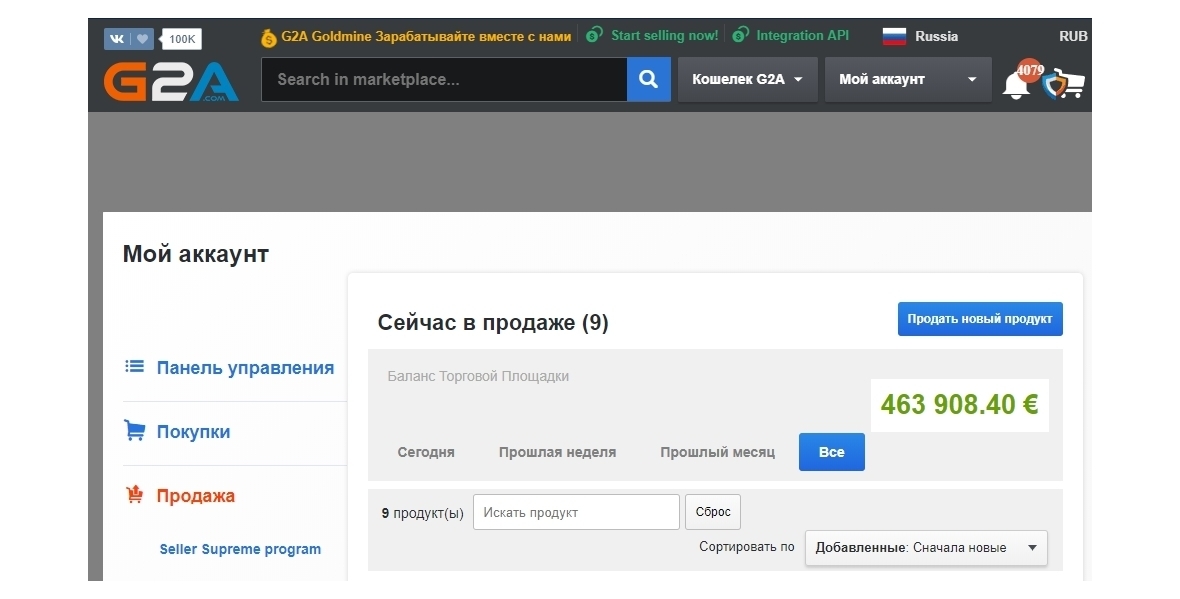Expand the Мой аккаунт header dropdown
The image size is (1180, 599).
coord(908,79)
